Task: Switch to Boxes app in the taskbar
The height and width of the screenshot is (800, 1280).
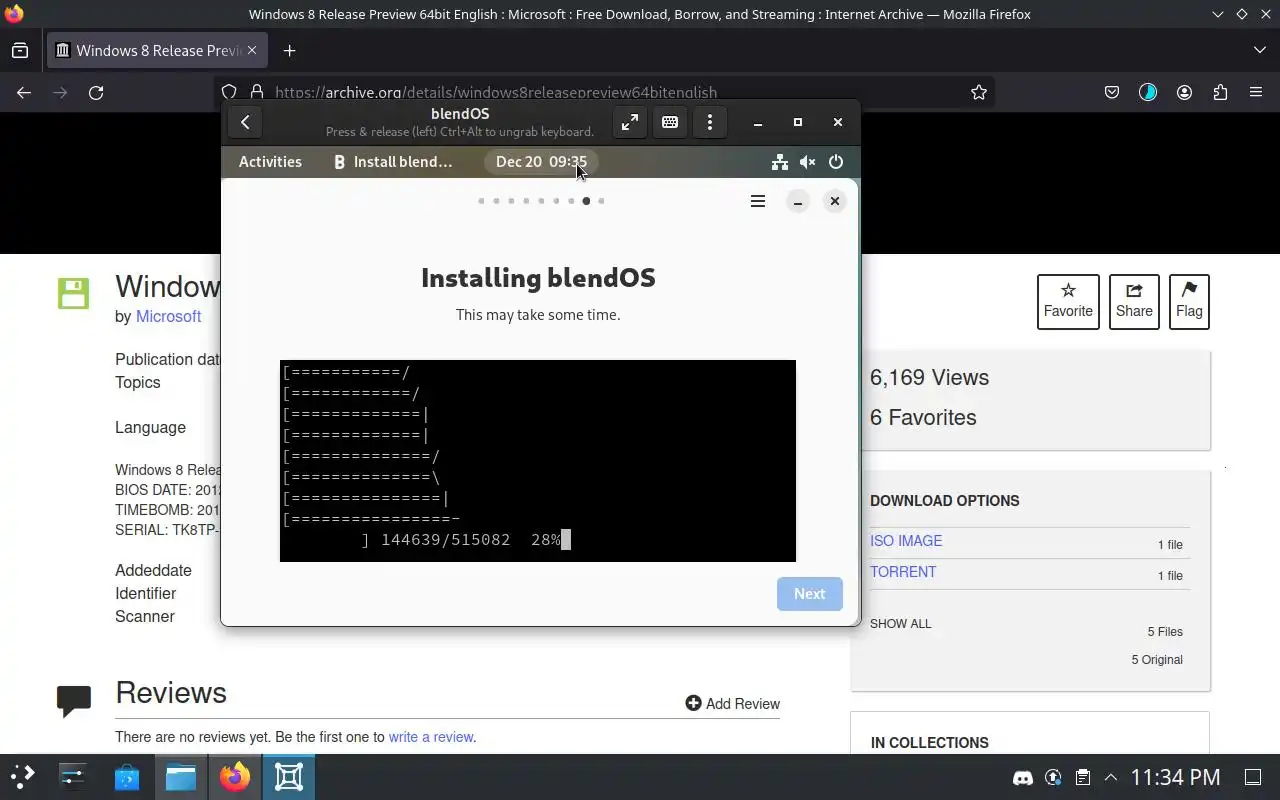Action: [289, 777]
